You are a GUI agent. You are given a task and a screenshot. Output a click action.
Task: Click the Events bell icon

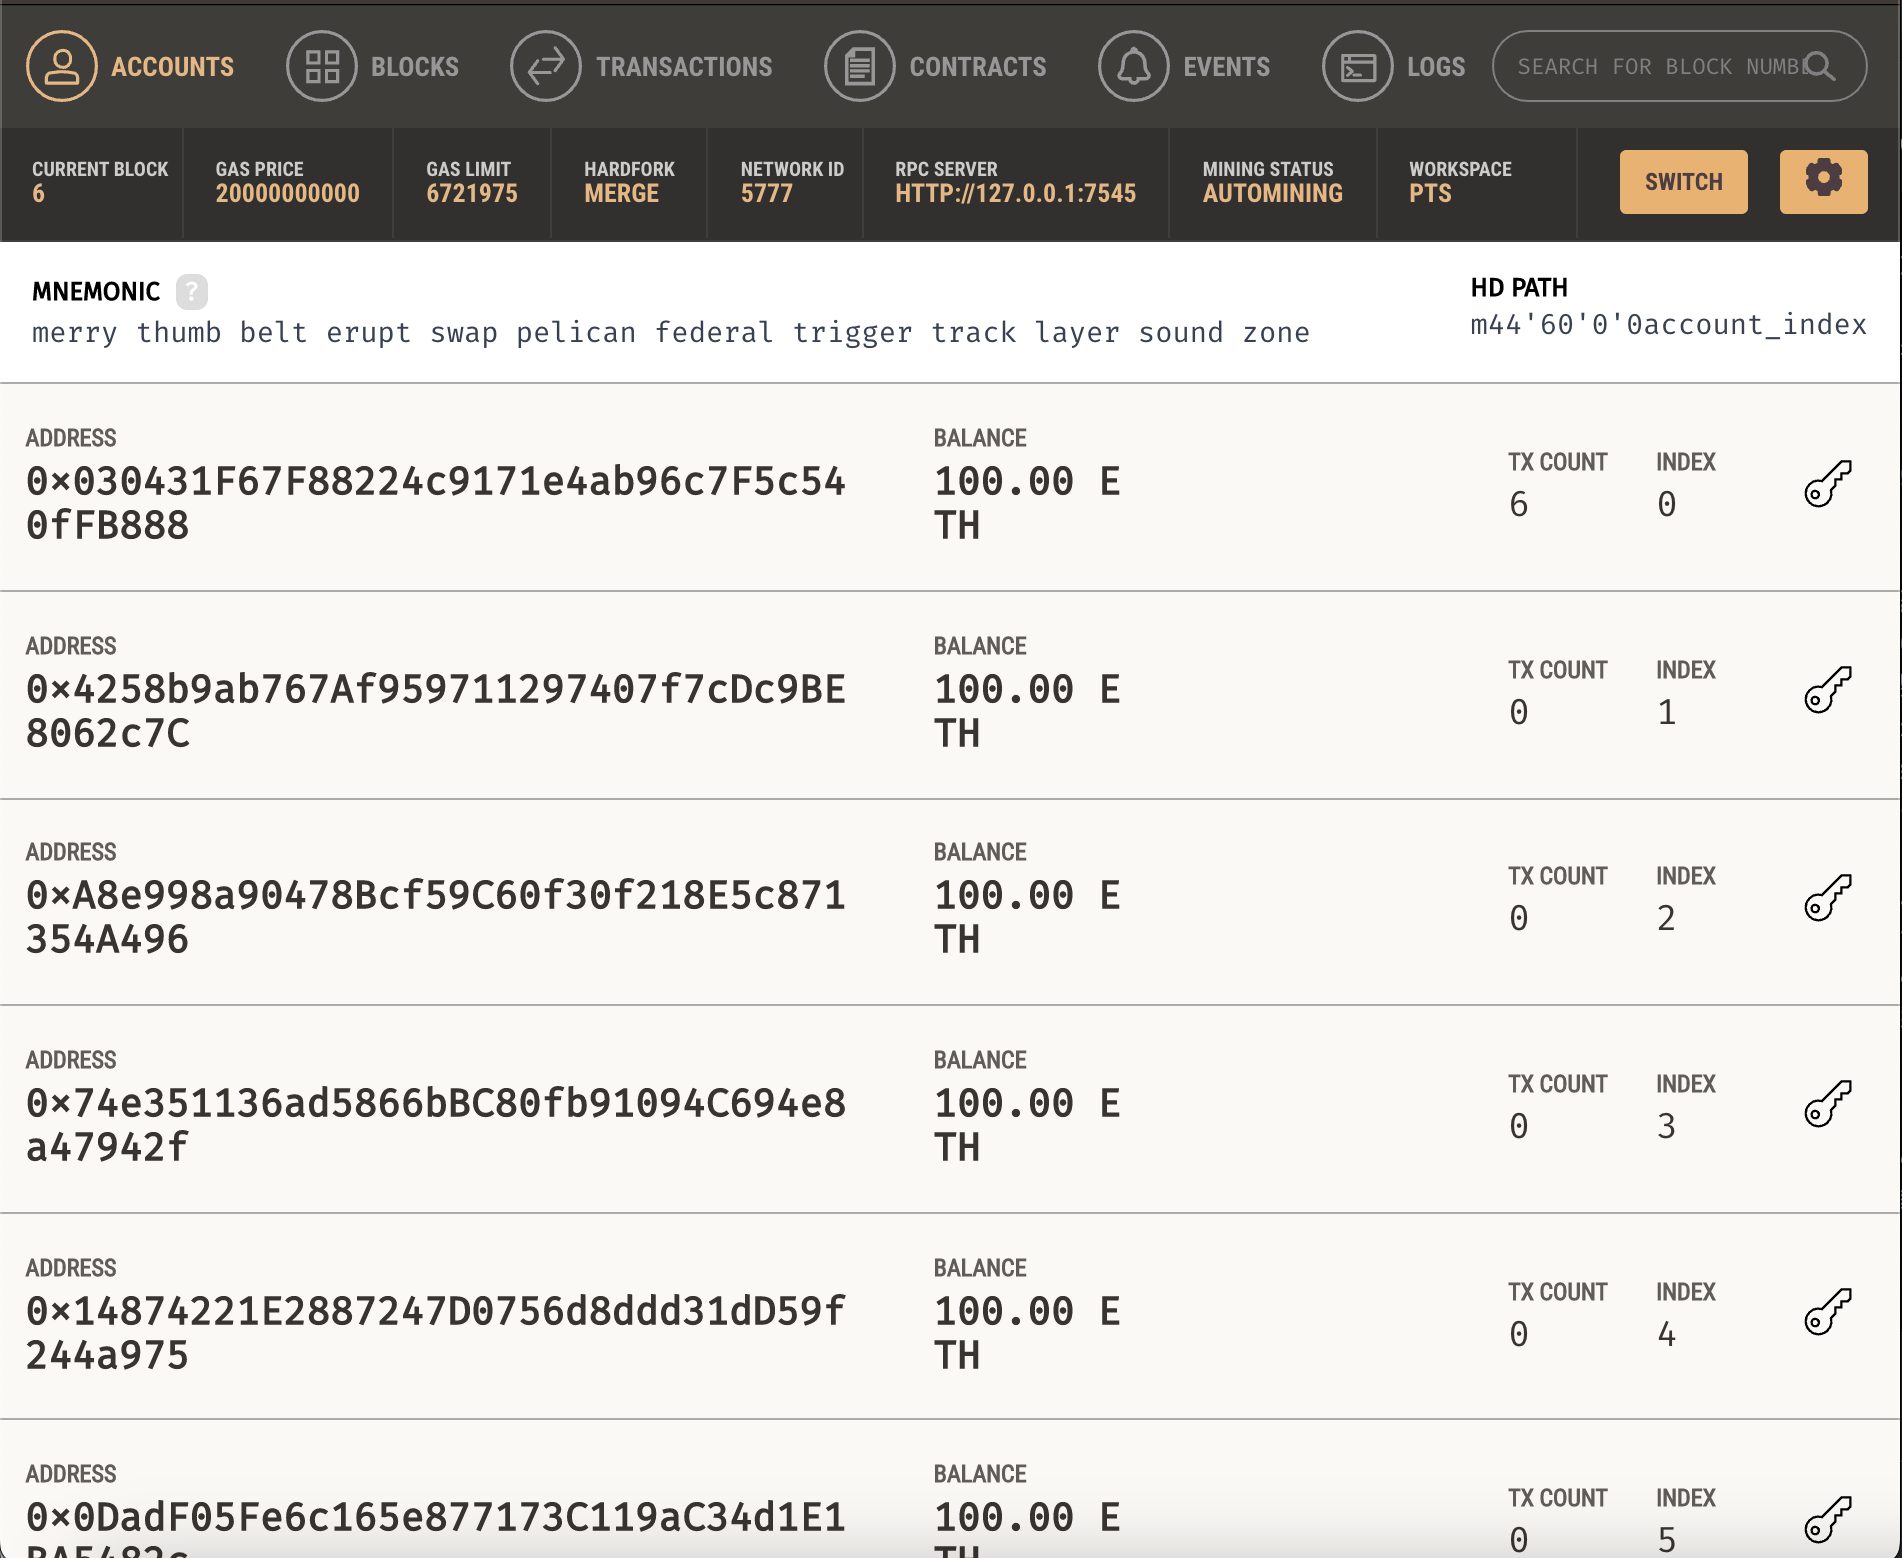coord(1134,66)
